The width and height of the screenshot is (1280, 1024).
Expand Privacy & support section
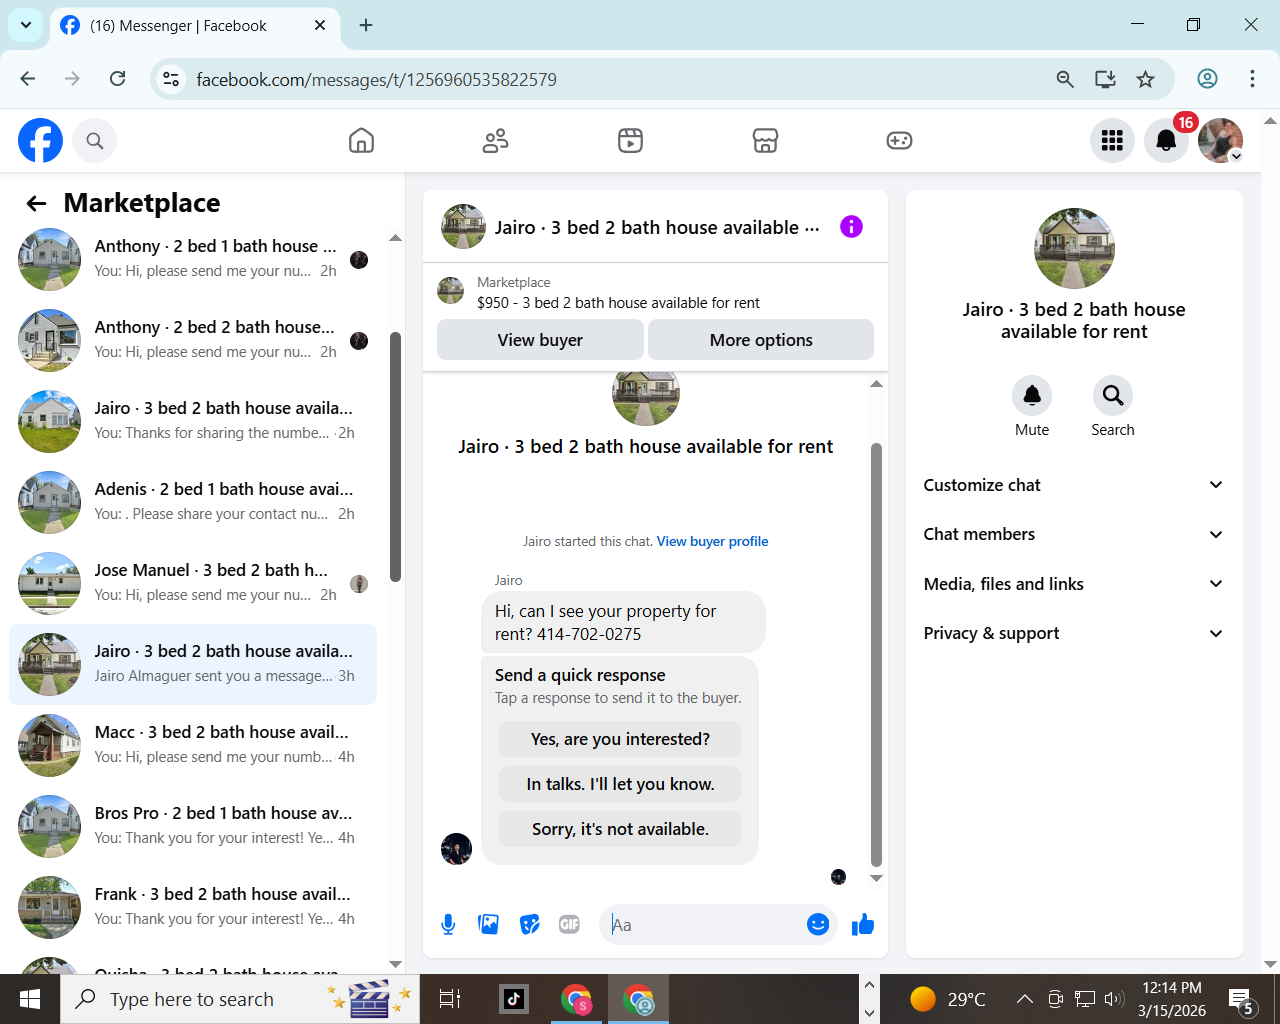[1074, 633]
